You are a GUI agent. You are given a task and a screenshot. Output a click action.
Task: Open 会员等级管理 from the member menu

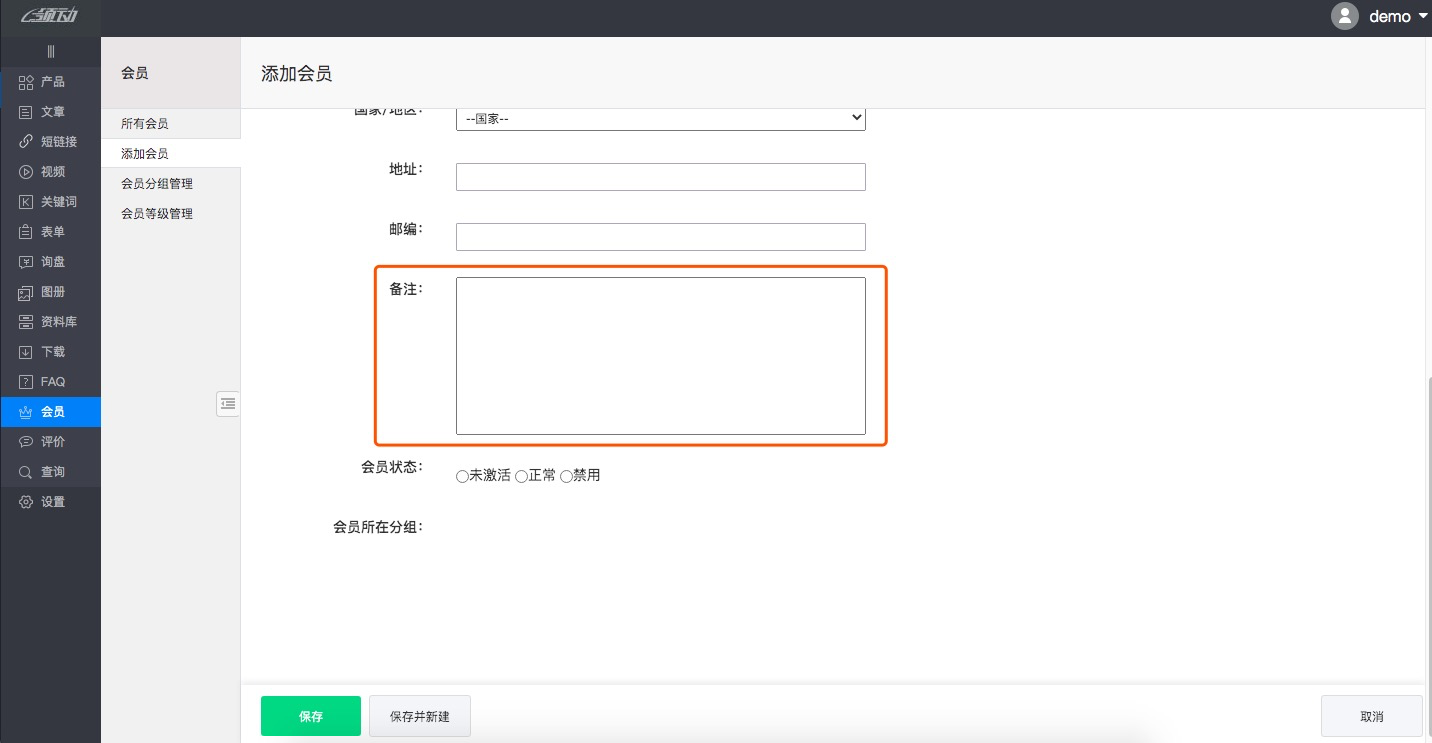(x=156, y=213)
